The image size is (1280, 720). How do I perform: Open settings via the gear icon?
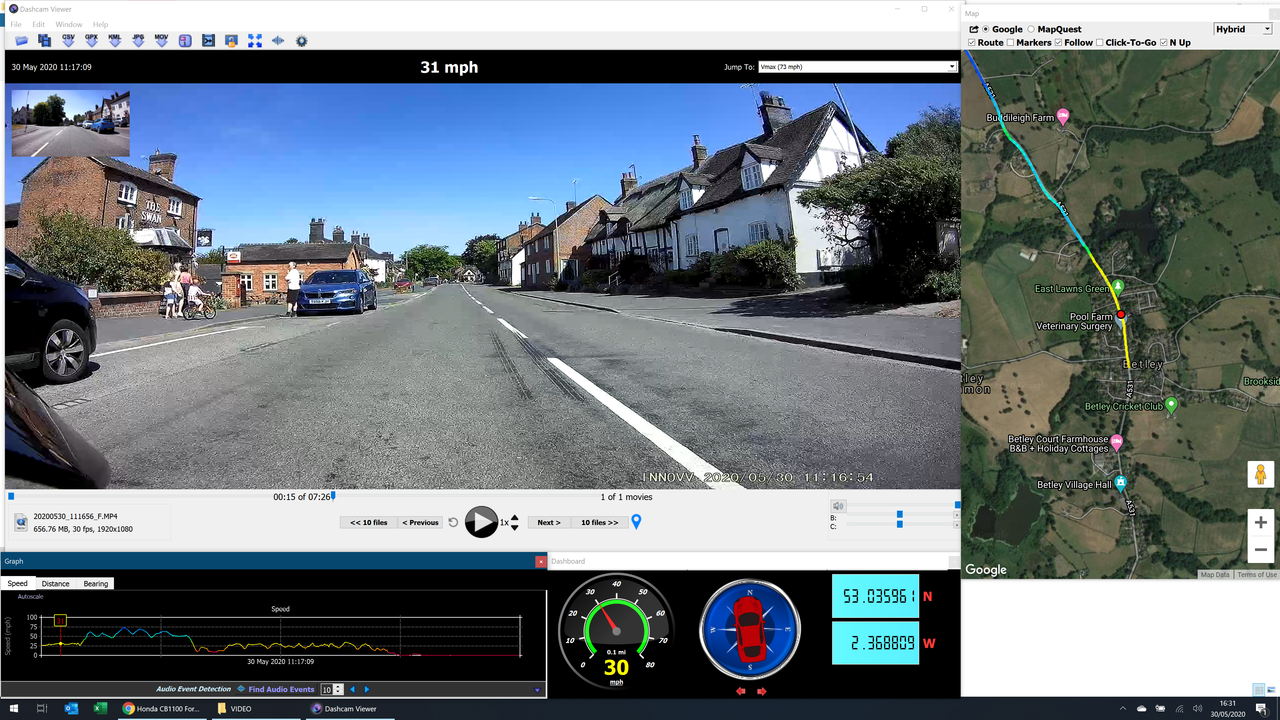click(x=301, y=41)
